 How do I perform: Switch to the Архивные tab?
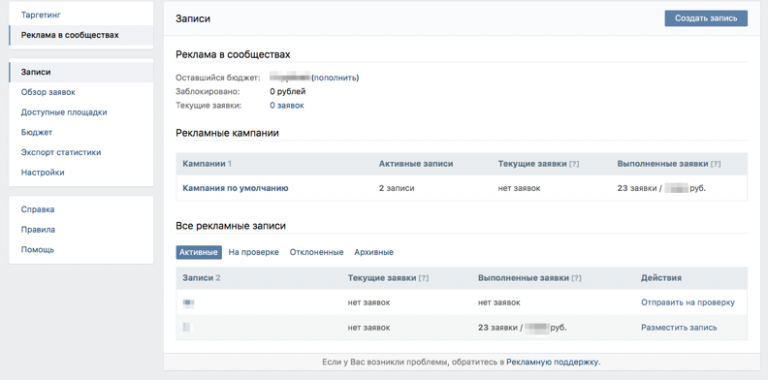tap(374, 252)
